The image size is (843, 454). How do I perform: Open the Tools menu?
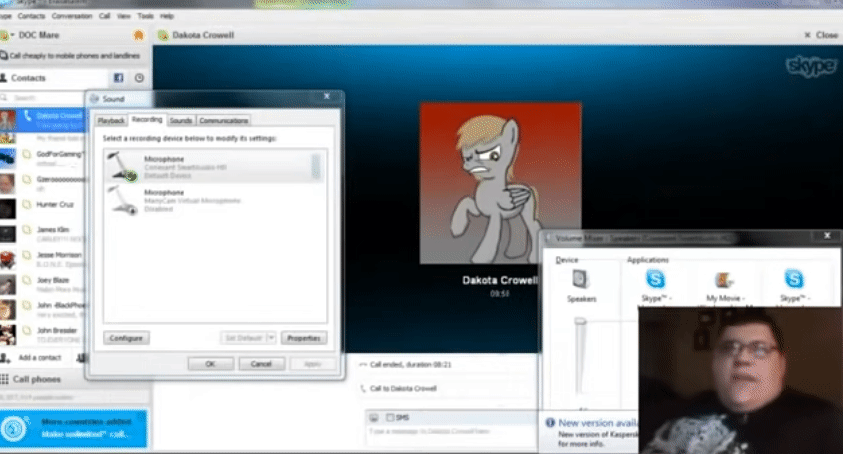point(145,16)
